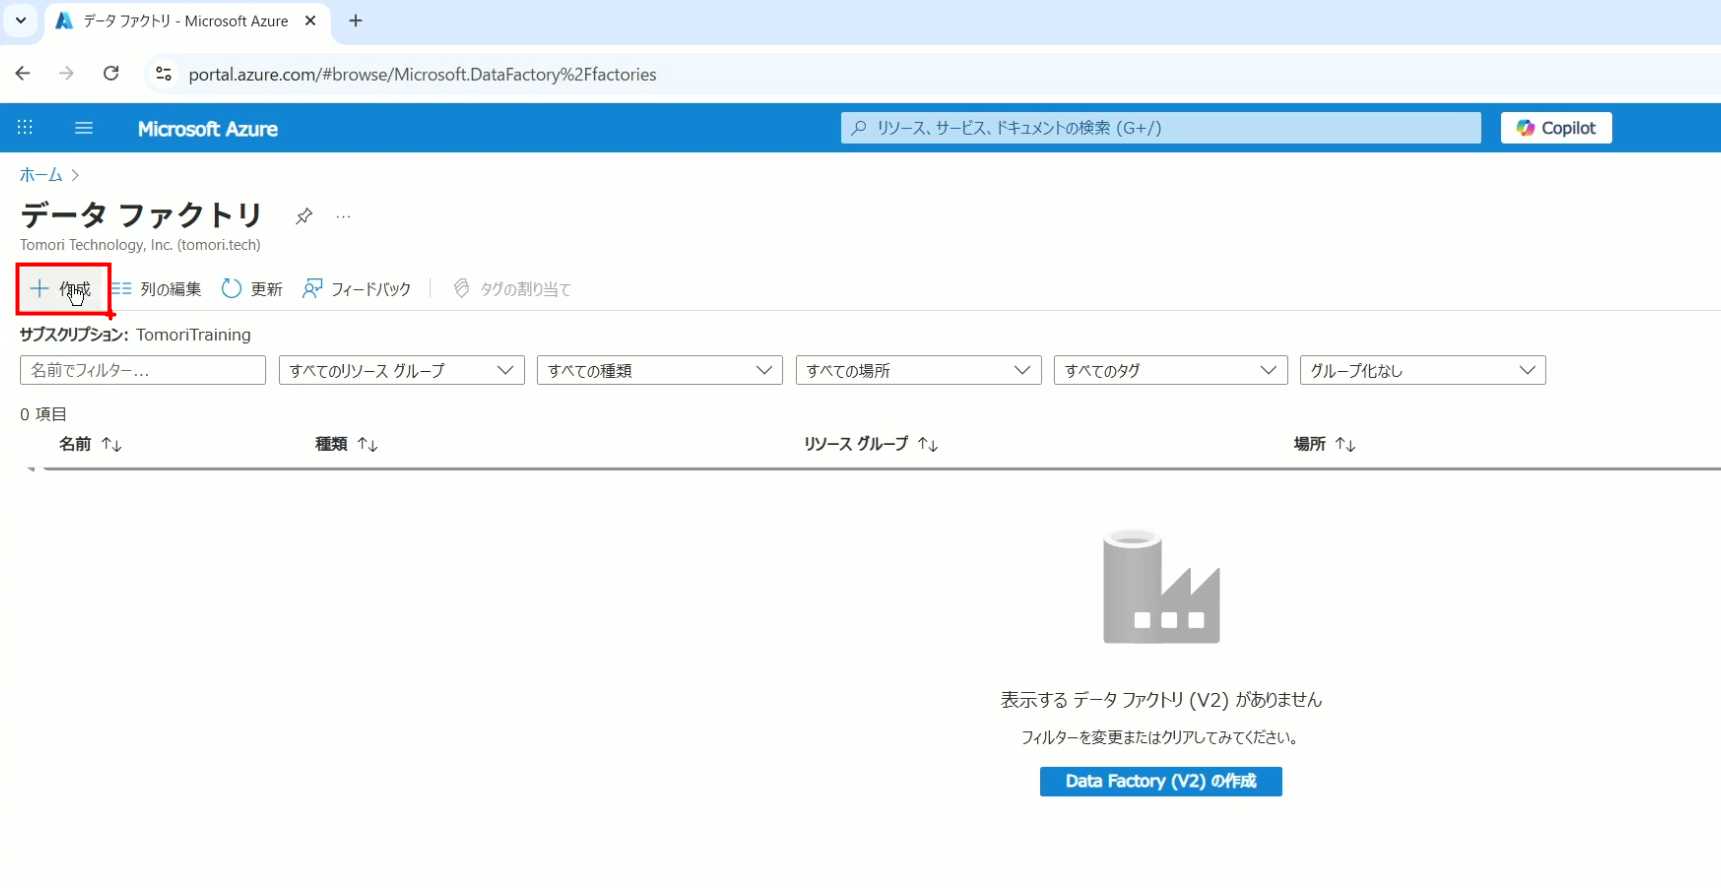Click the apps grid waffle icon
This screenshot has height=888, width=1721.
[25, 128]
